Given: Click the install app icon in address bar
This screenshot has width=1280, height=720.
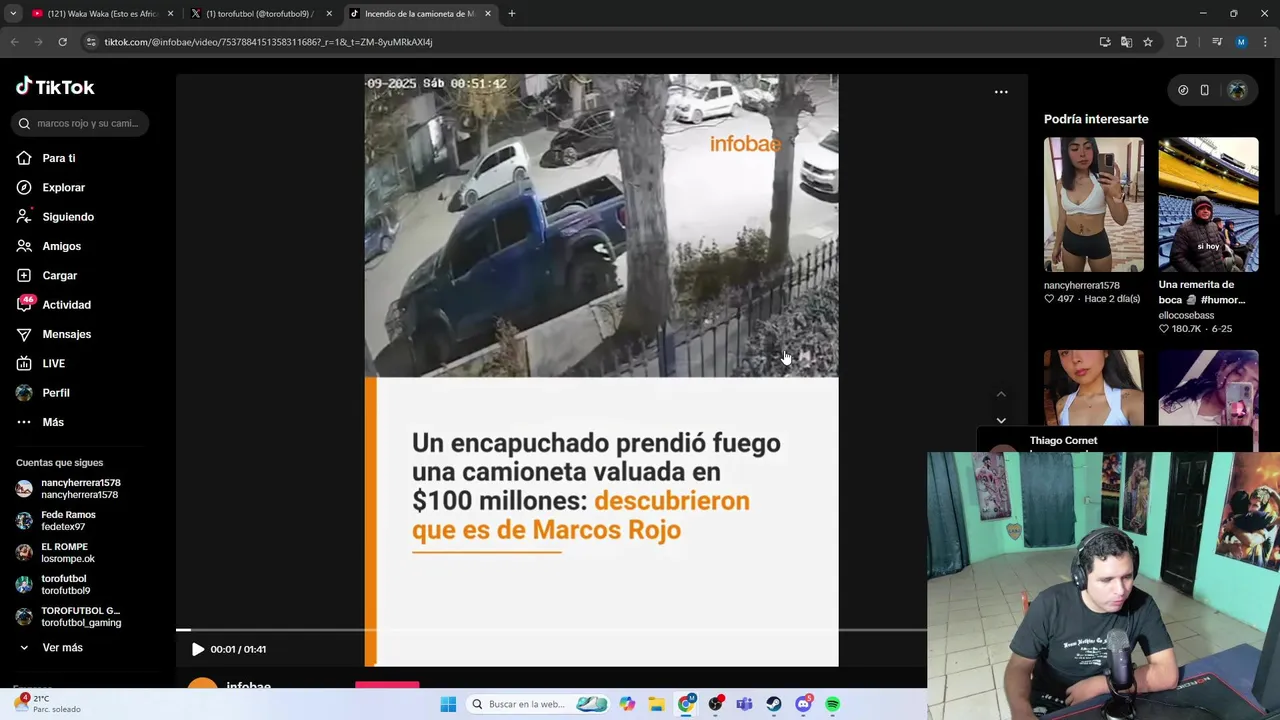Looking at the screenshot, I should (1105, 42).
